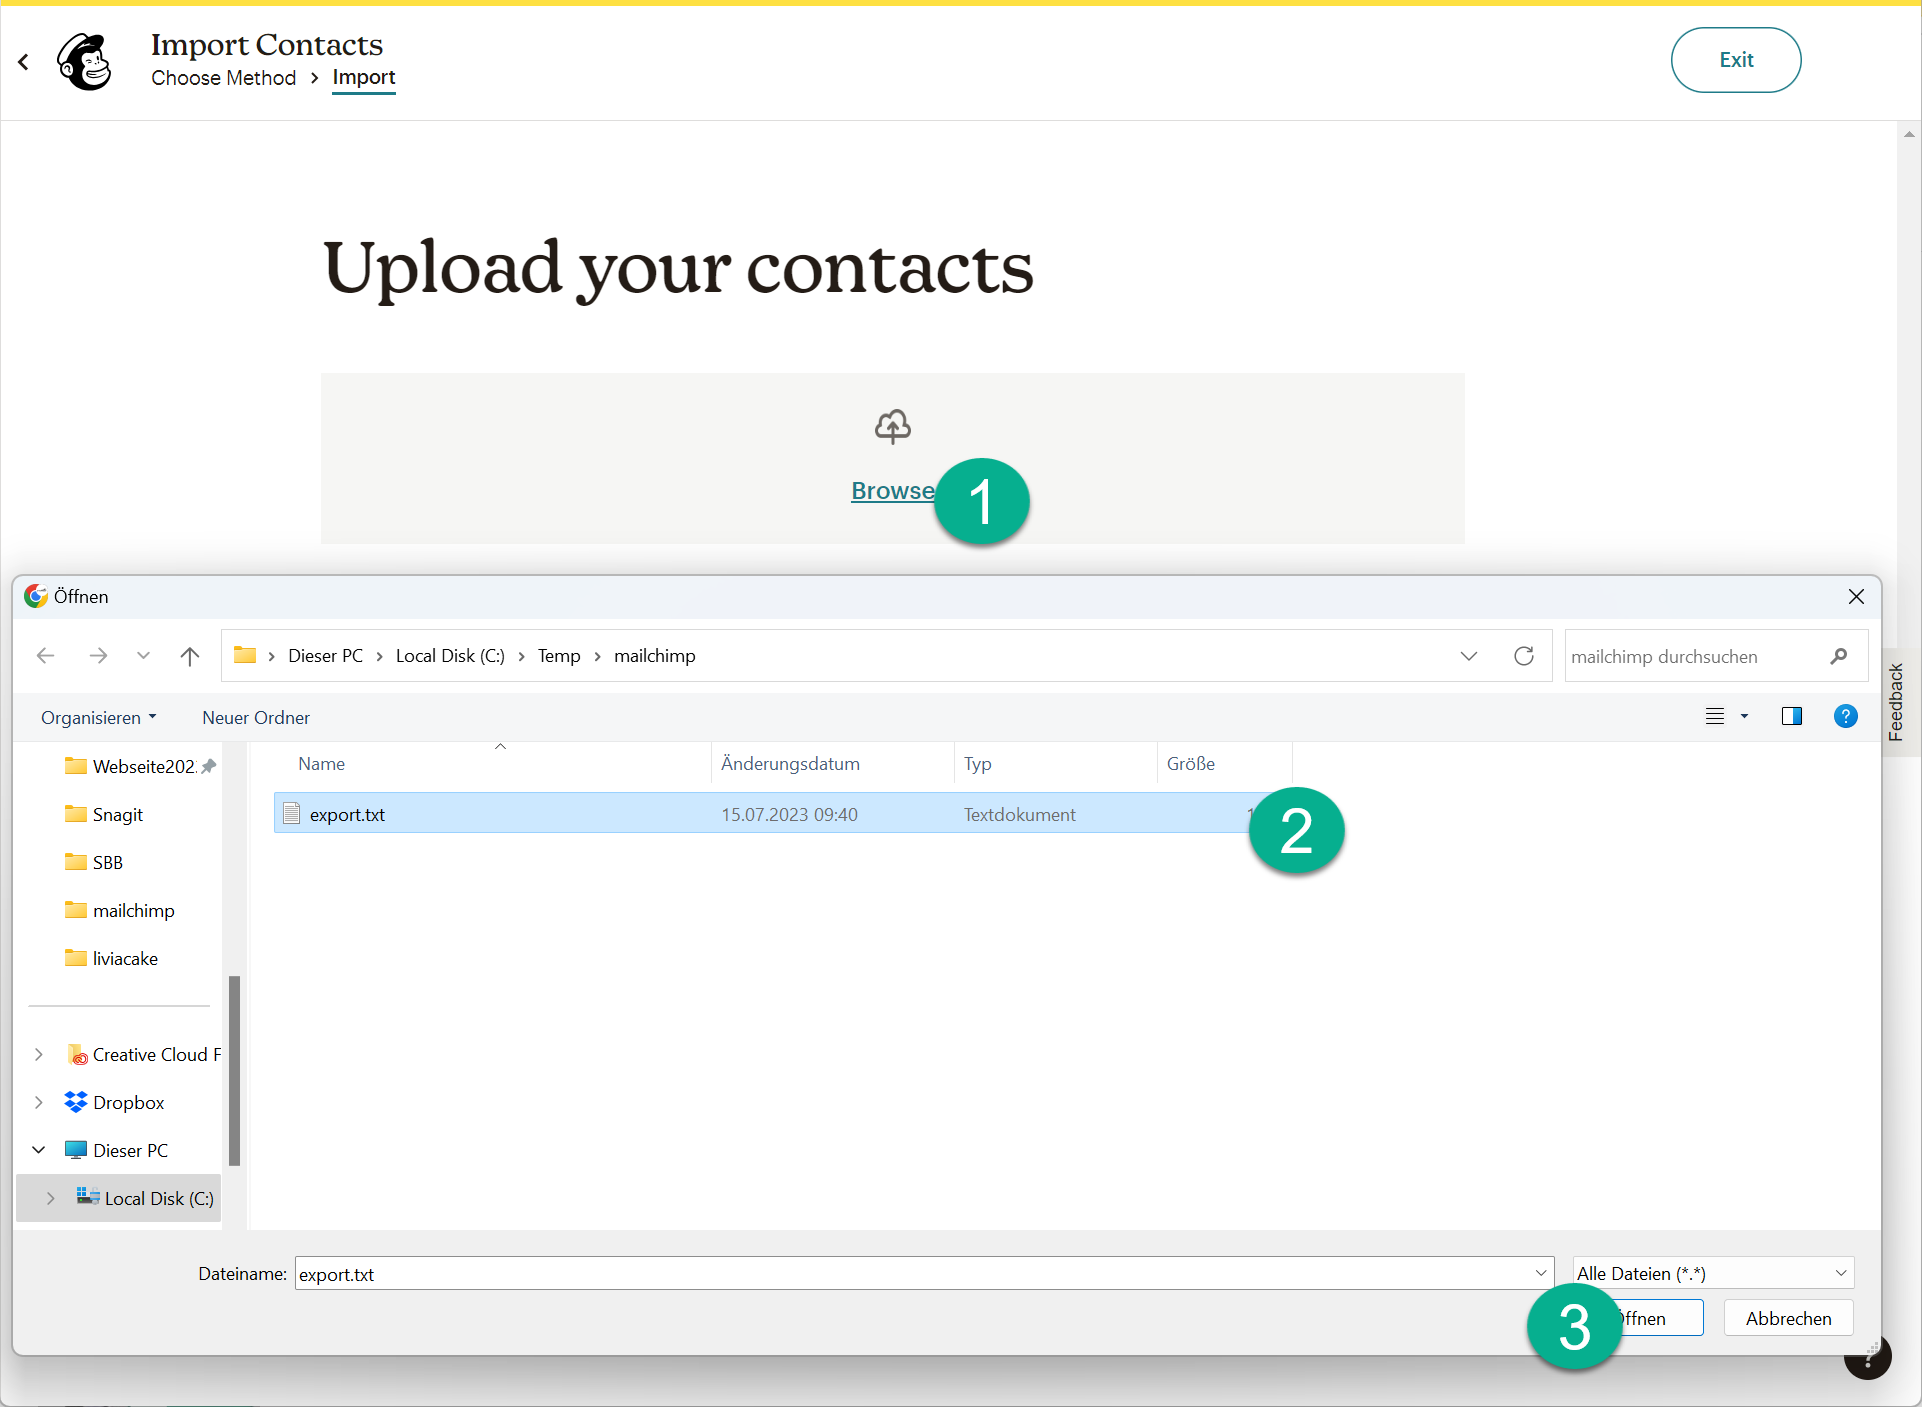Open file dialog help question icon
Image resolution: width=1922 pixels, height=1407 pixels.
point(1845,716)
